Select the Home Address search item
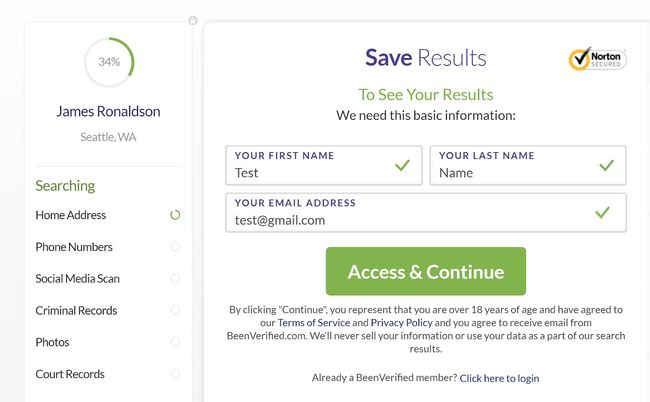Image resolution: width=650 pixels, height=402 pixels. point(71,215)
